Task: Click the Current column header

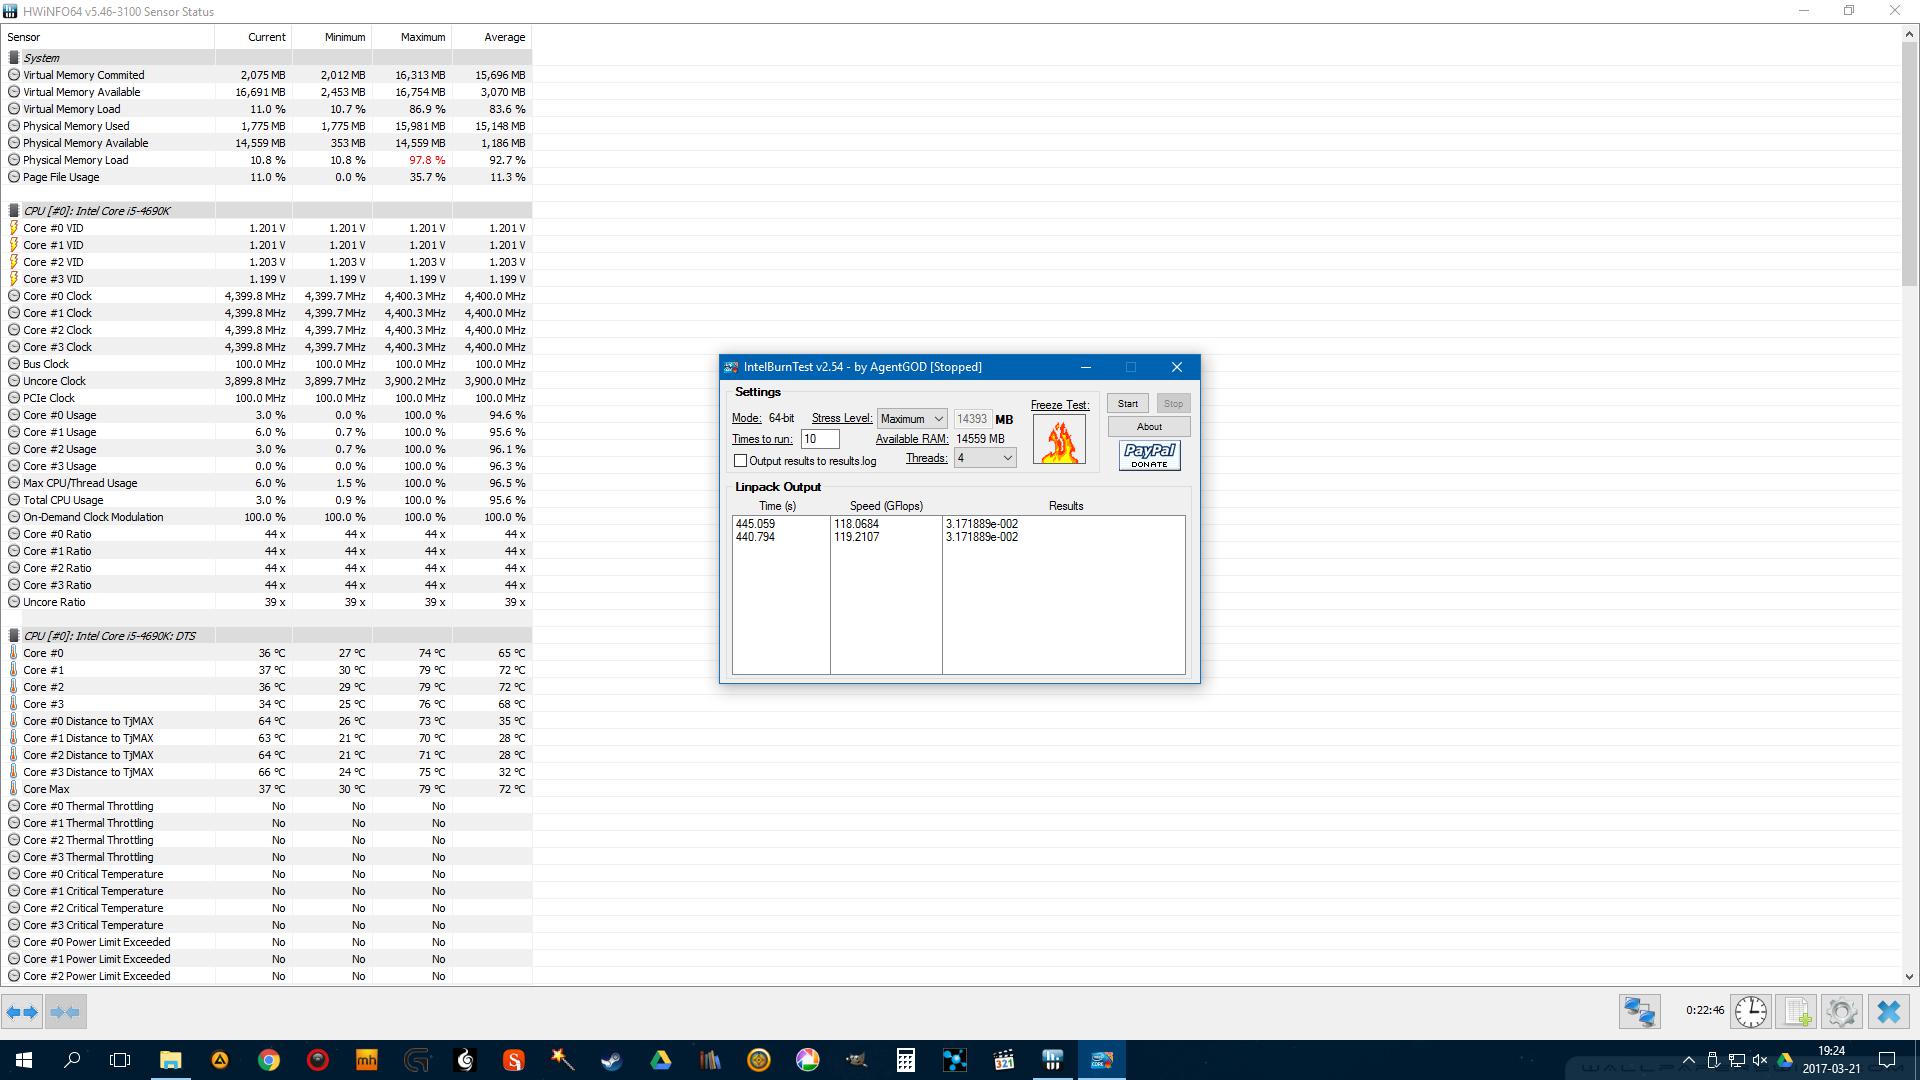Action: (253, 37)
